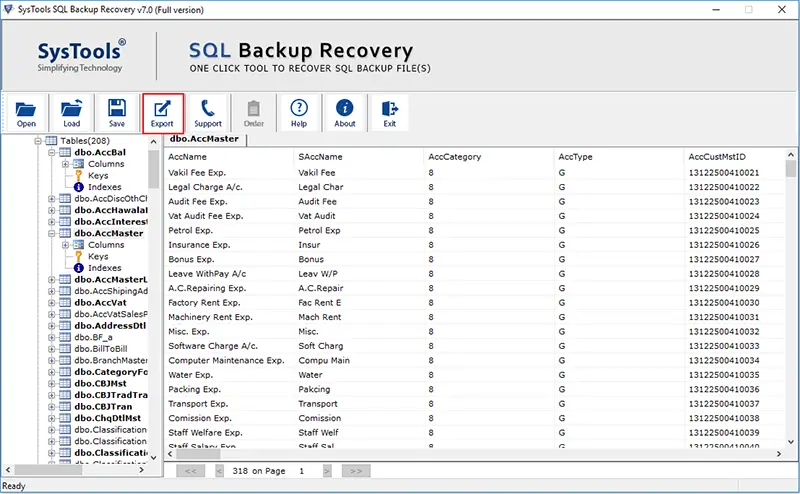Select the dbo.CBJMst table
Screen dimensions: 800x494
[x=100, y=384]
